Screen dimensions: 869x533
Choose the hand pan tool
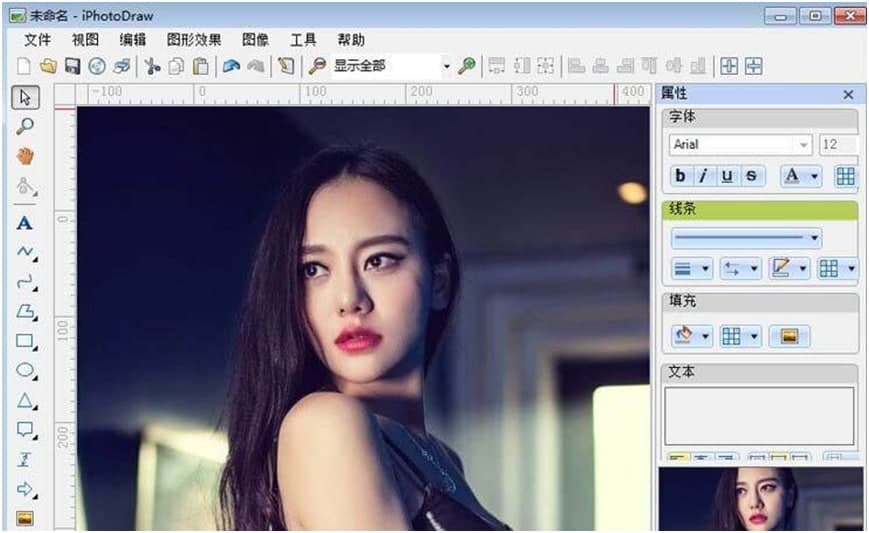(x=25, y=156)
